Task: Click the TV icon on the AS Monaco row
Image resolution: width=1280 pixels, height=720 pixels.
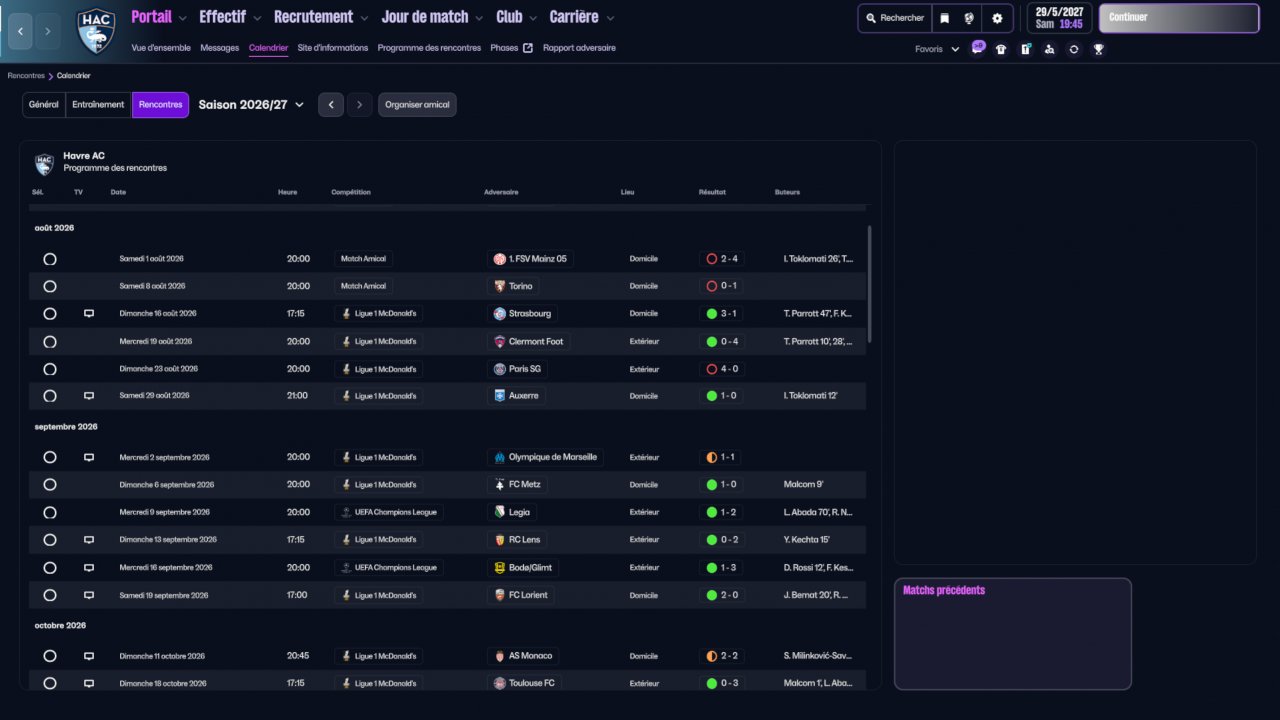Action: [x=89, y=657]
